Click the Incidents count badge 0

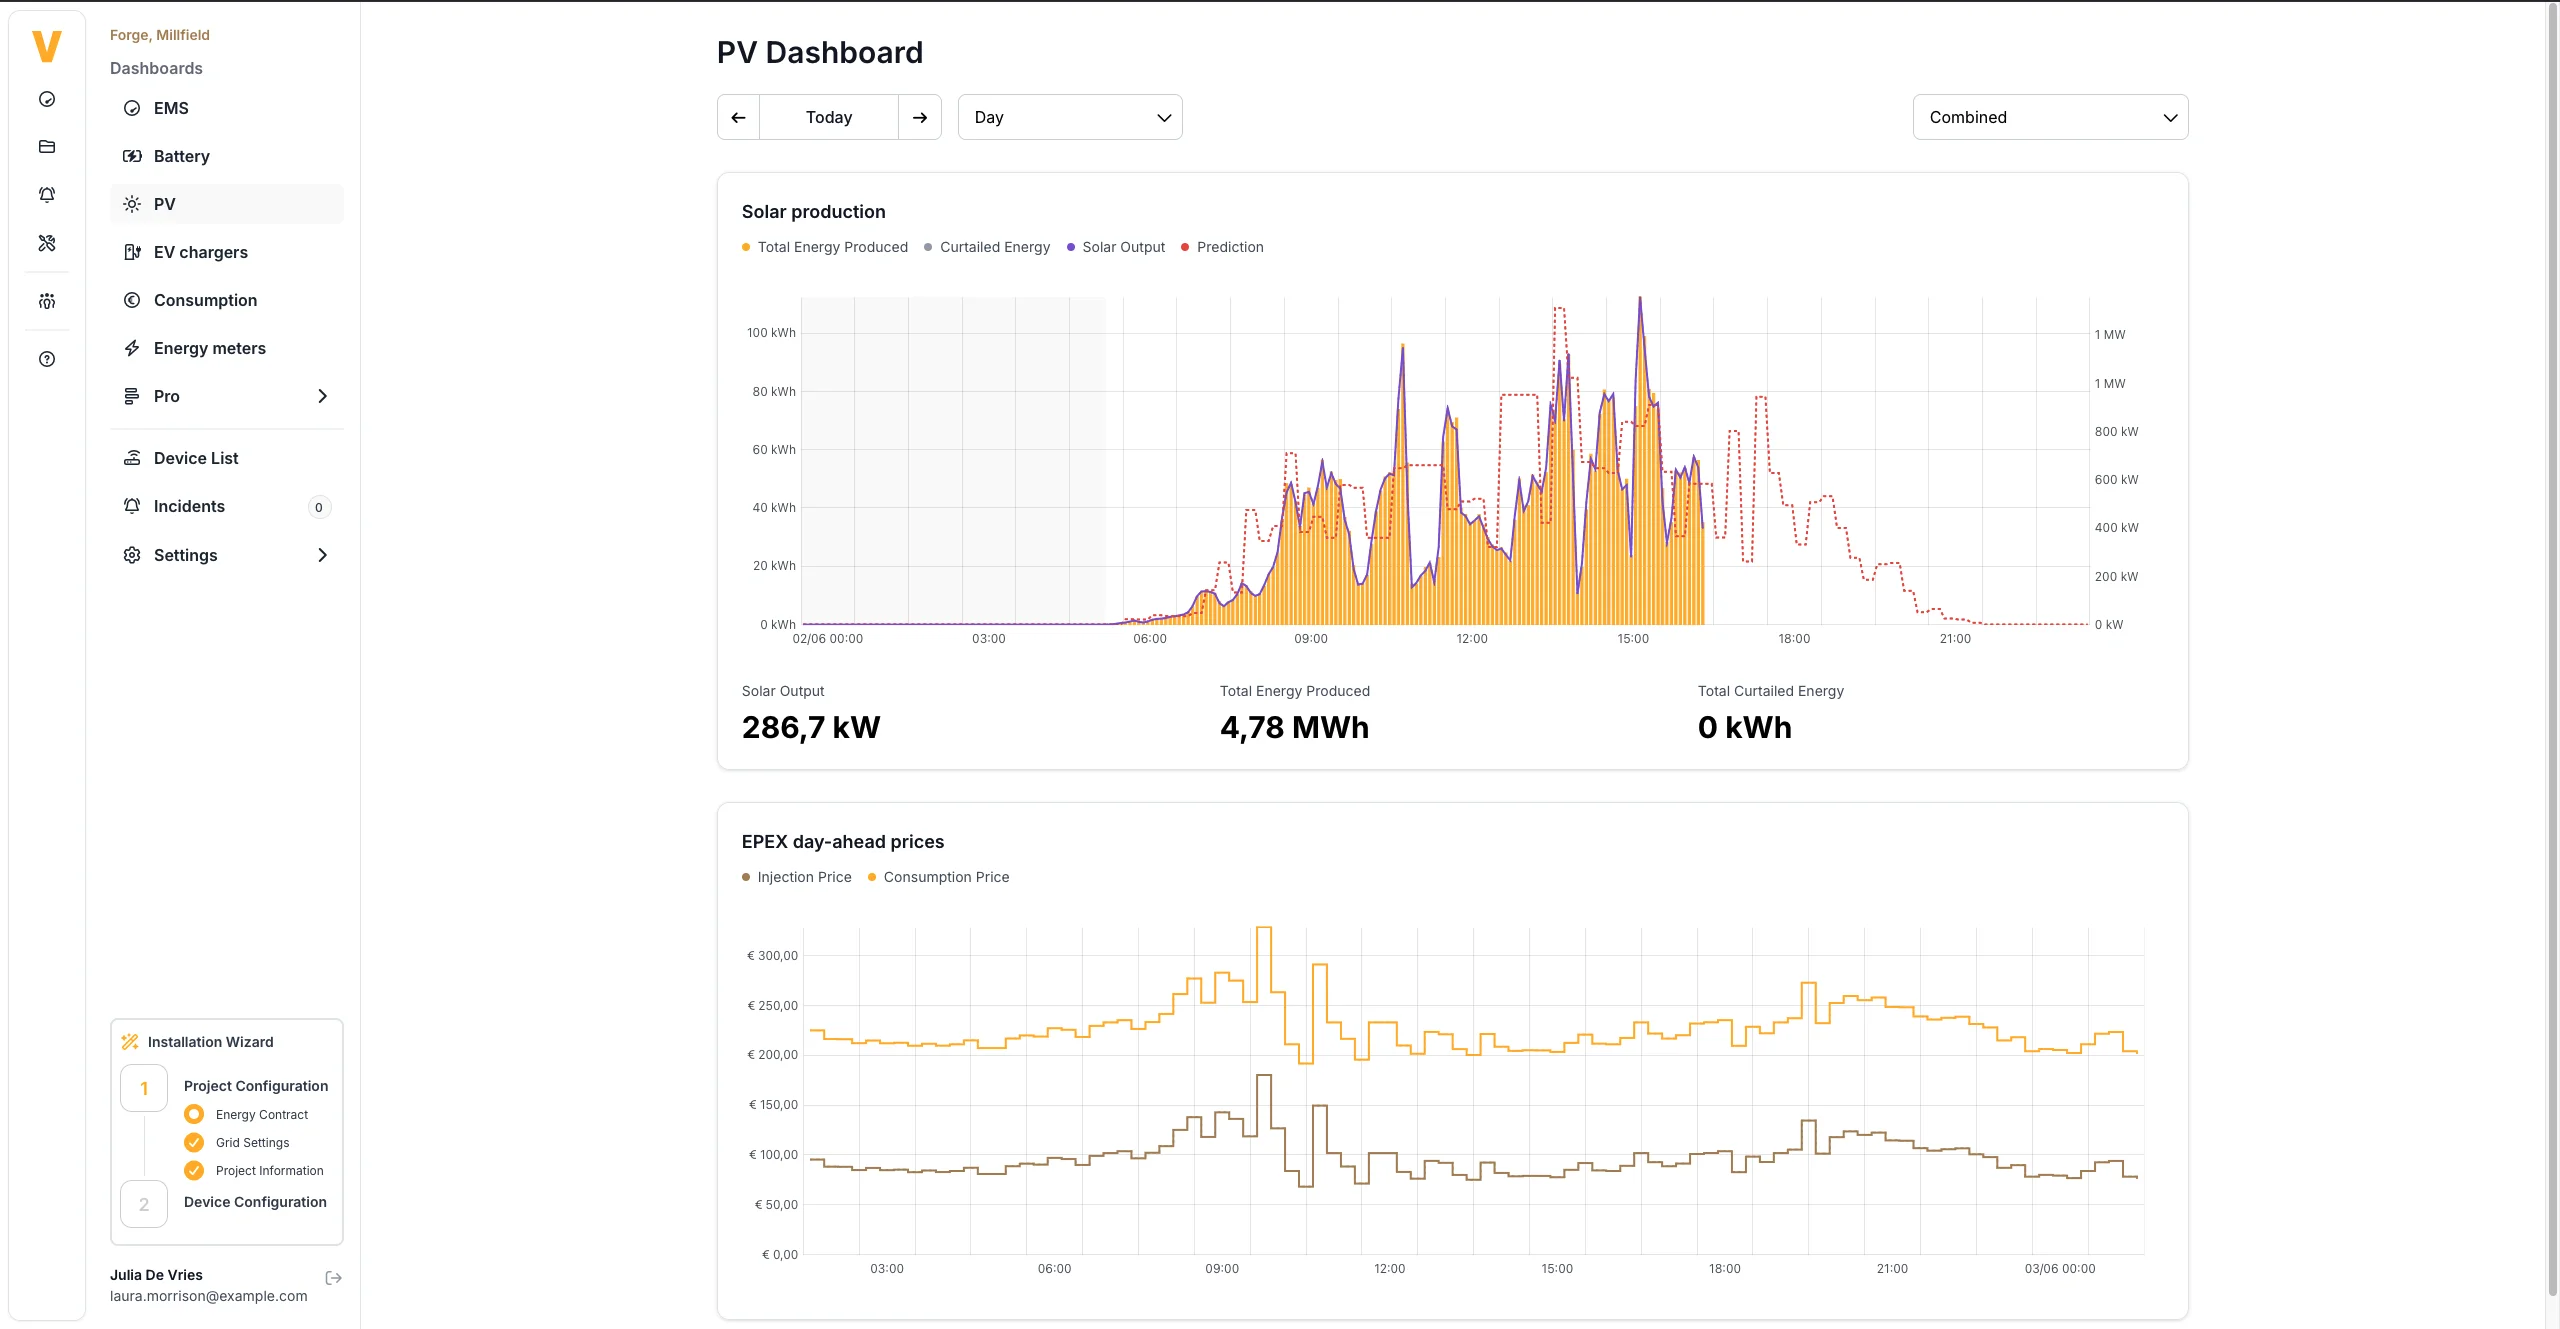click(319, 507)
